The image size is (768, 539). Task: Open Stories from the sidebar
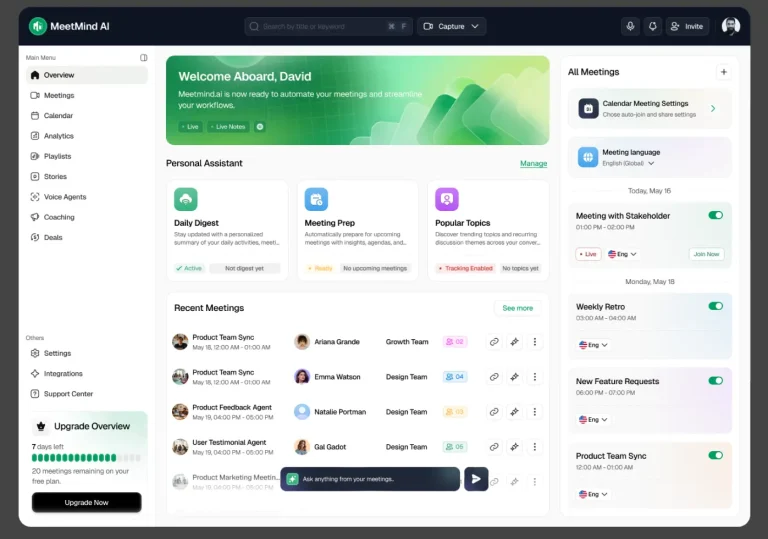point(87,176)
